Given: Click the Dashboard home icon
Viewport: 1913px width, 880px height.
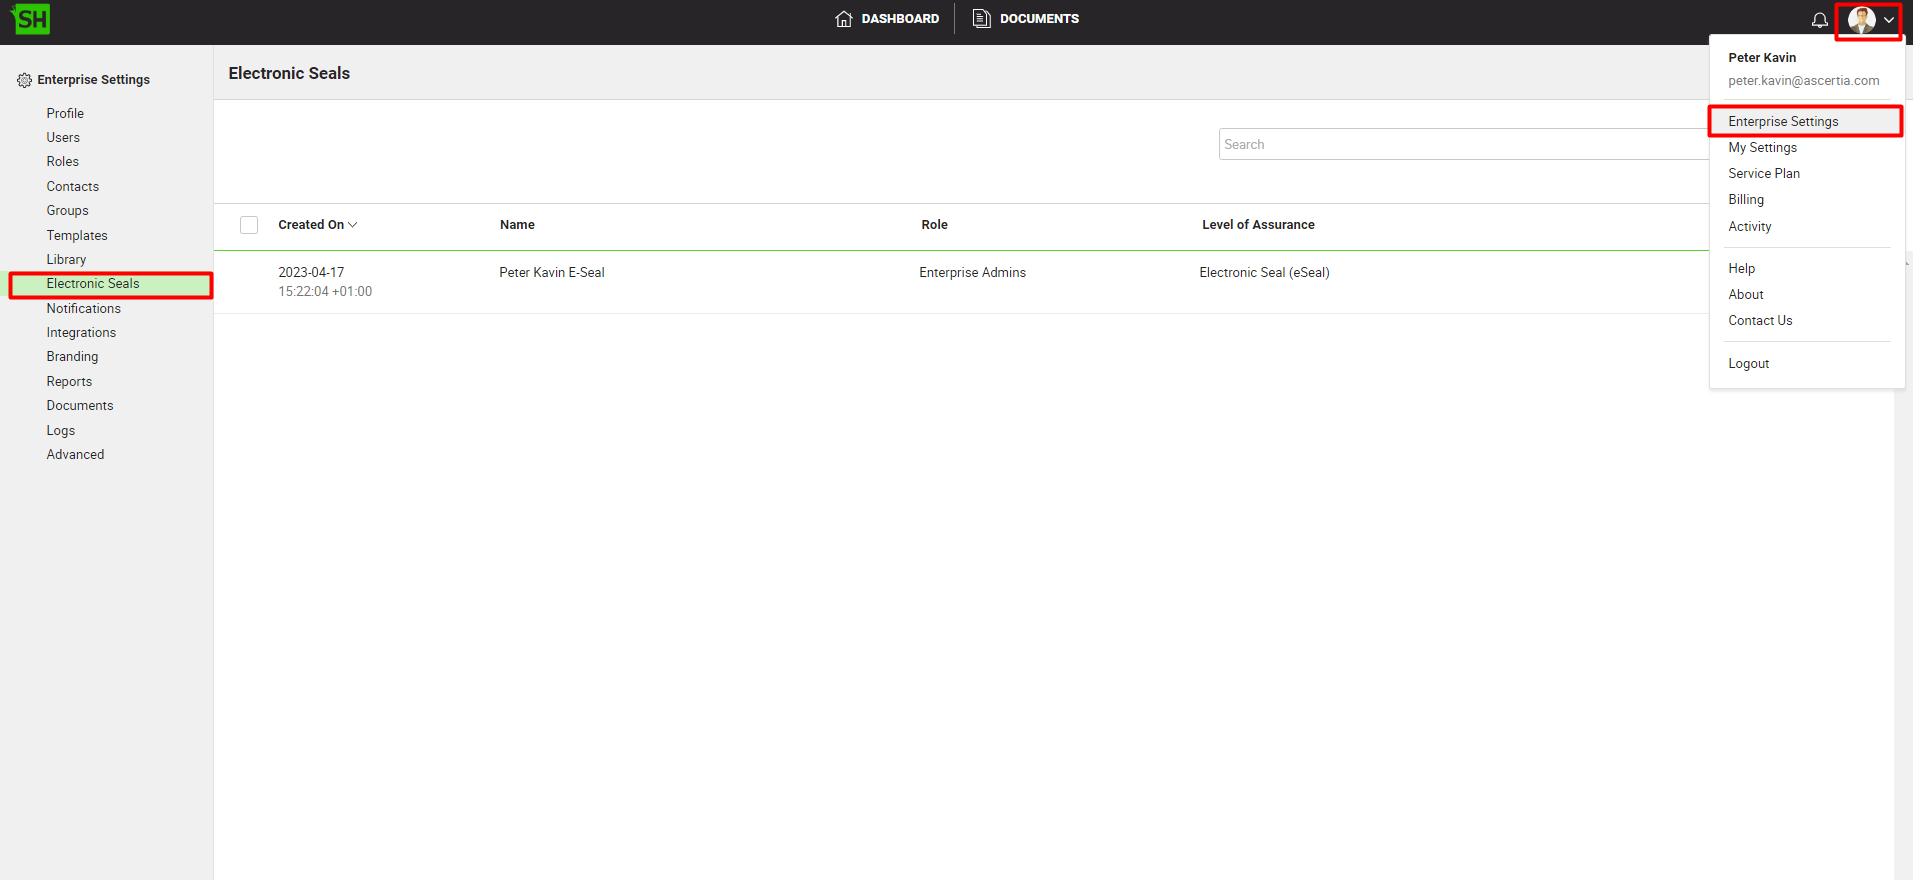Looking at the screenshot, I should click(844, 19).
